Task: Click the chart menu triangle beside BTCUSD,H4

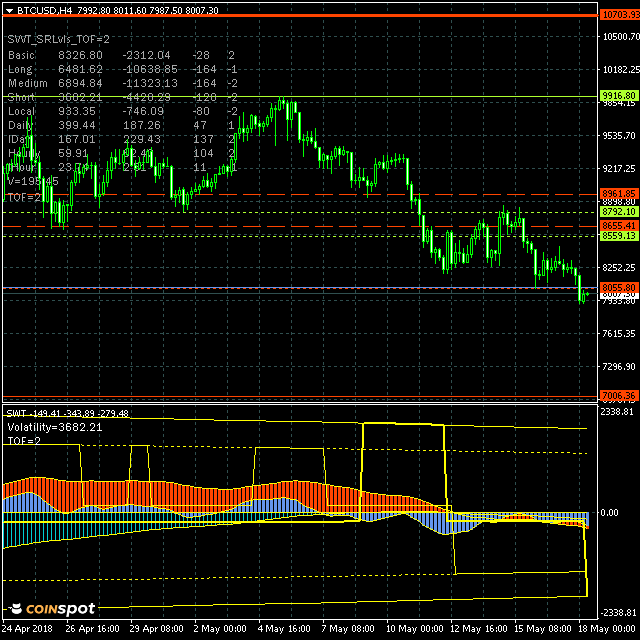Action: [9, 9]
